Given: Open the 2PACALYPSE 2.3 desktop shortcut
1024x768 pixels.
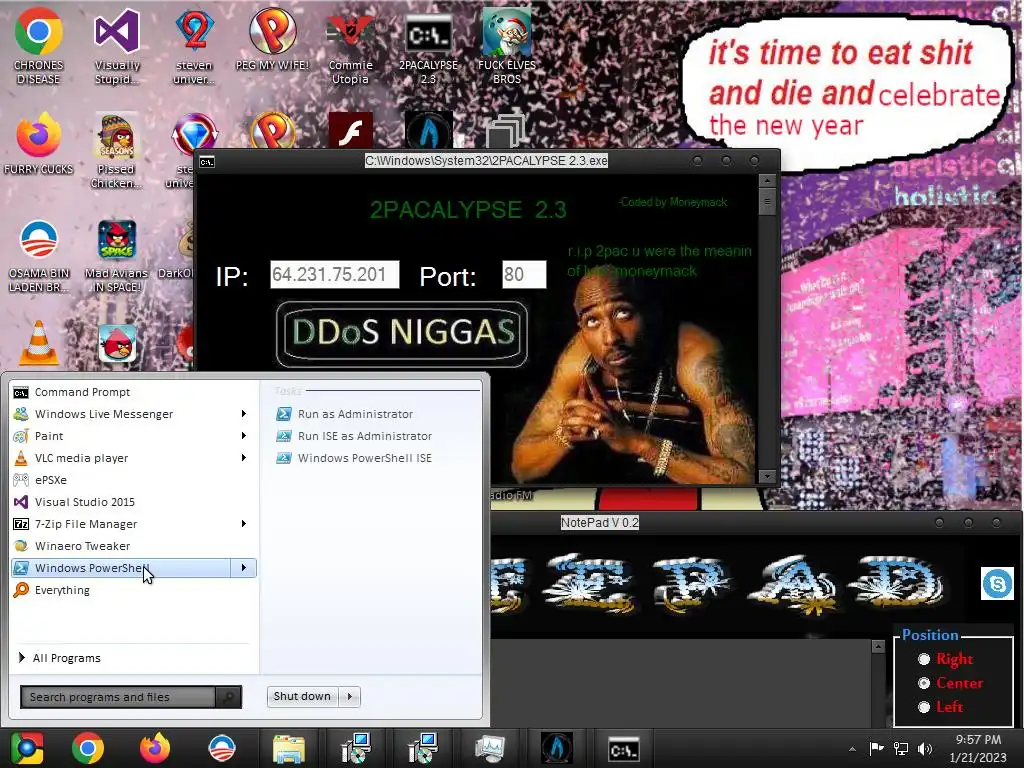Looking at the screenshot, I should [x=428, y=46].
